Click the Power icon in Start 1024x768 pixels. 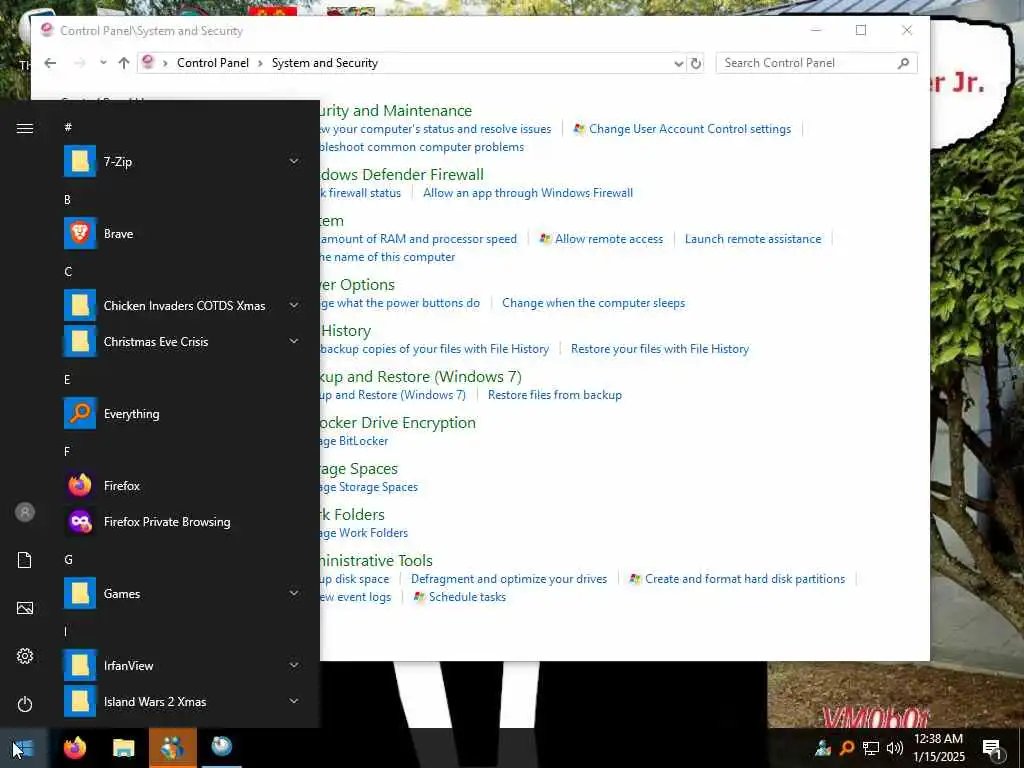tap(25, 704)
